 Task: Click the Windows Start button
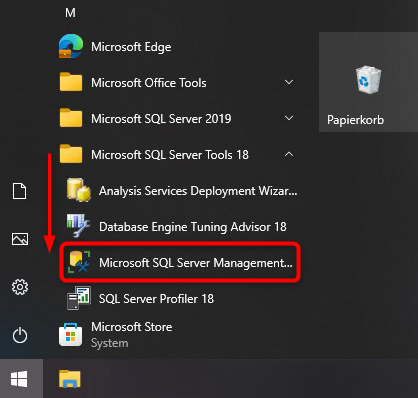pyautogui.click(x=19, y=379)
